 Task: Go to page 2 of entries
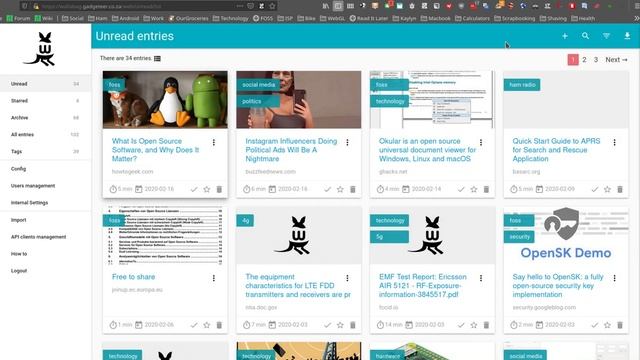584,60
